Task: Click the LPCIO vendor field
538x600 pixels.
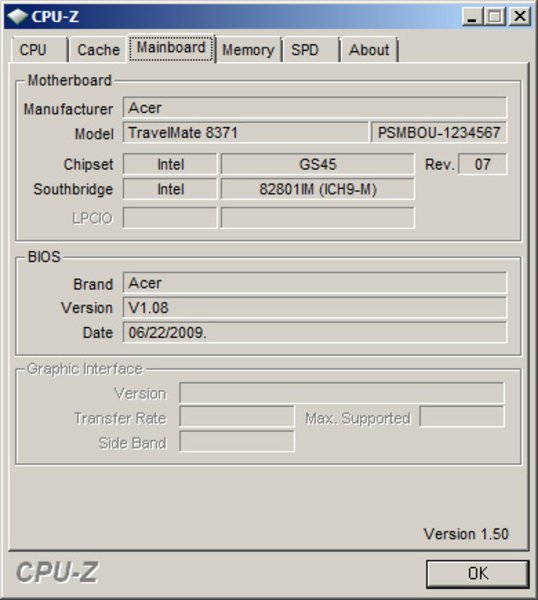Action: point(170,218)
